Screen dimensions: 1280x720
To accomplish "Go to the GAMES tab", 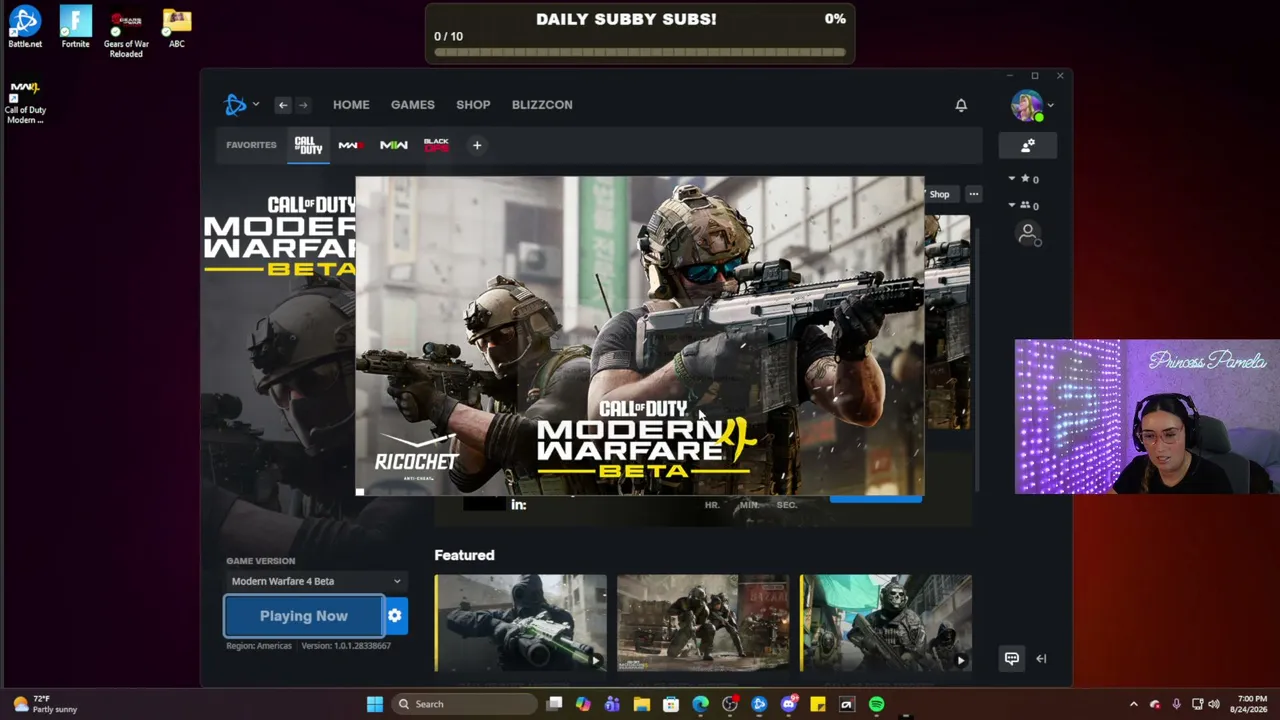I will tap(413, 105).
